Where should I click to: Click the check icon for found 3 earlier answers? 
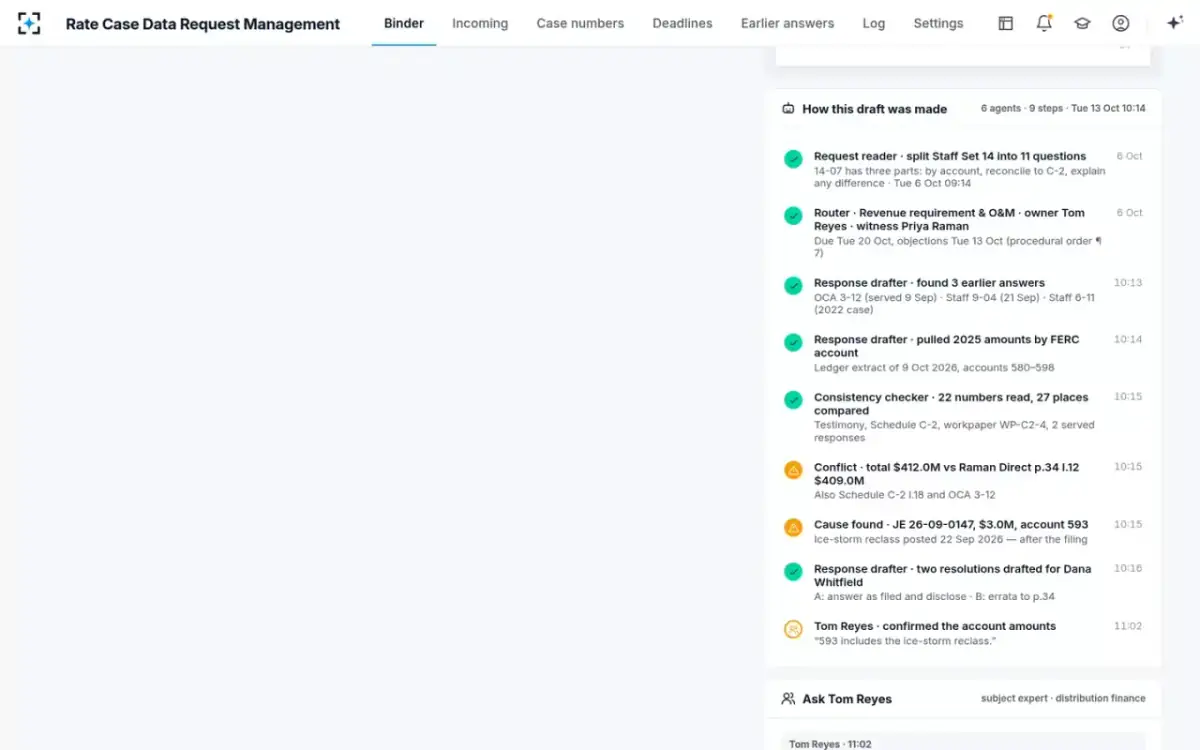[793, 286]
